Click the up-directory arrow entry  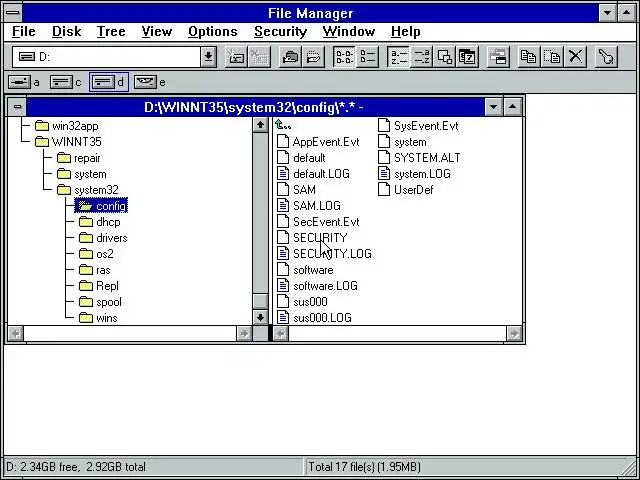pos(283,125)
